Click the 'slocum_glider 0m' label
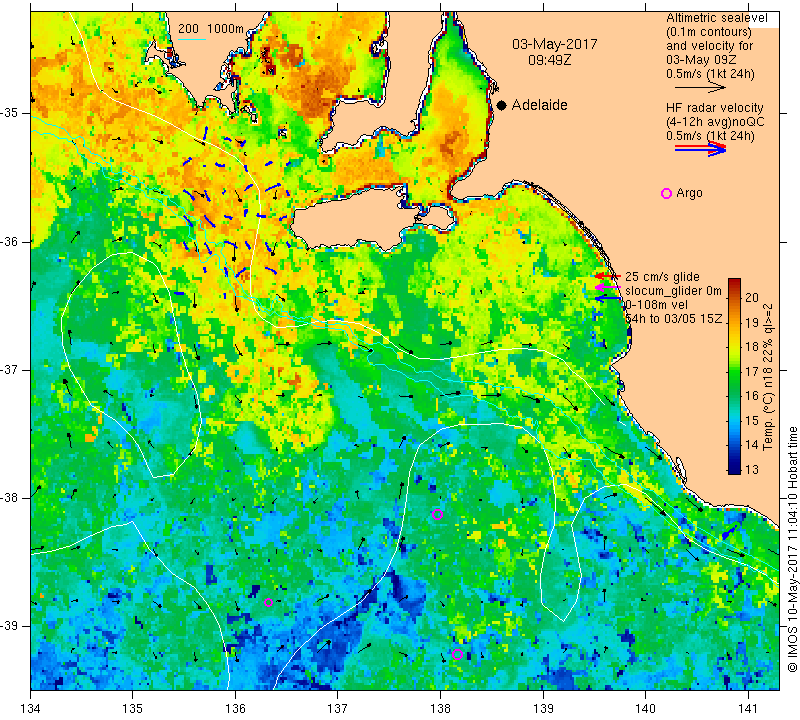This screenshot has height=720, width=800. click(x=673, y=291)
